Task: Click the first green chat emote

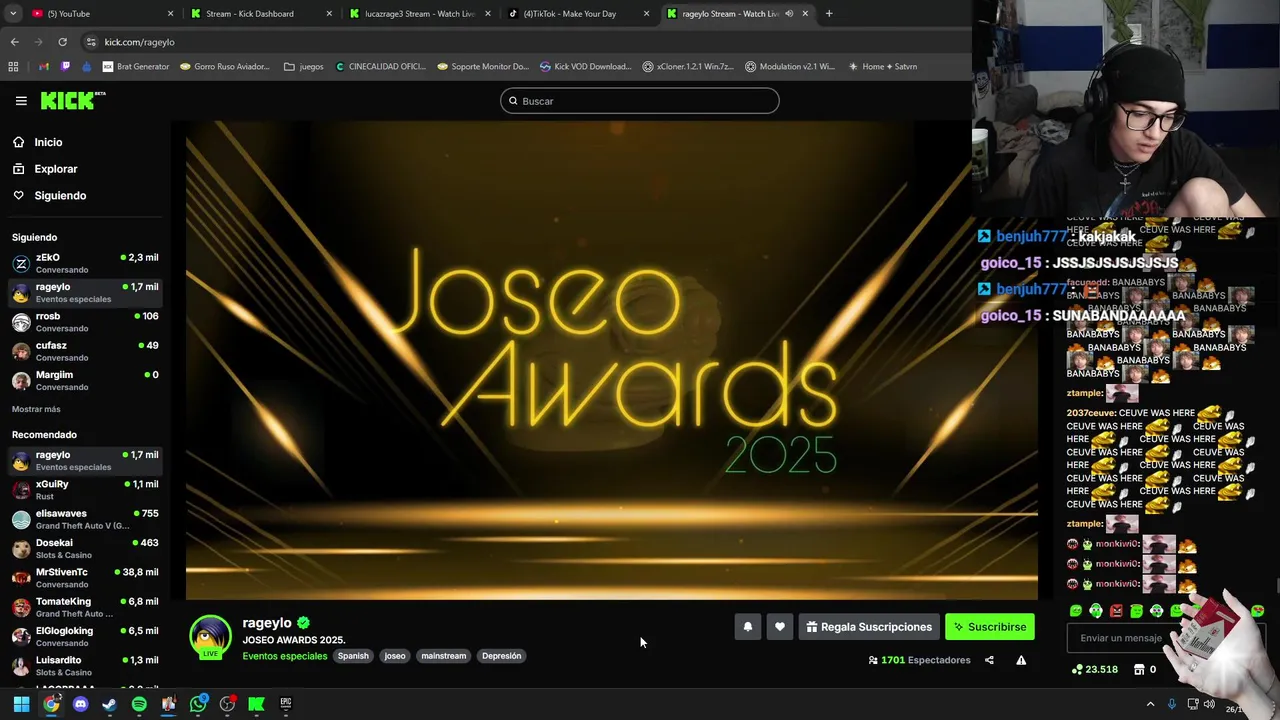Action: [x=1076, y=611]
